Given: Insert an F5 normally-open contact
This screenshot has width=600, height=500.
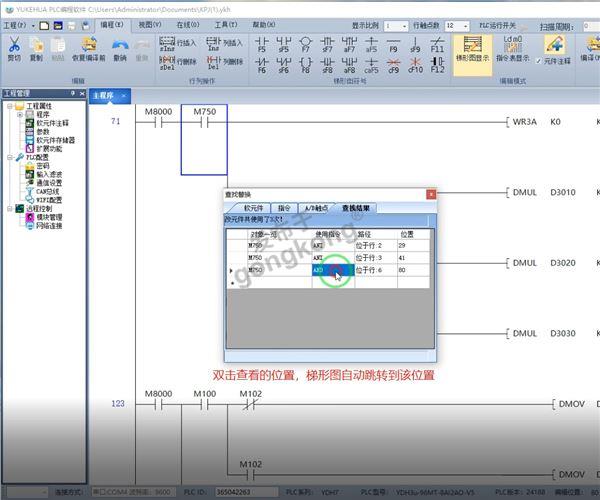Looking at the screenshot, I should pos(262,44).
